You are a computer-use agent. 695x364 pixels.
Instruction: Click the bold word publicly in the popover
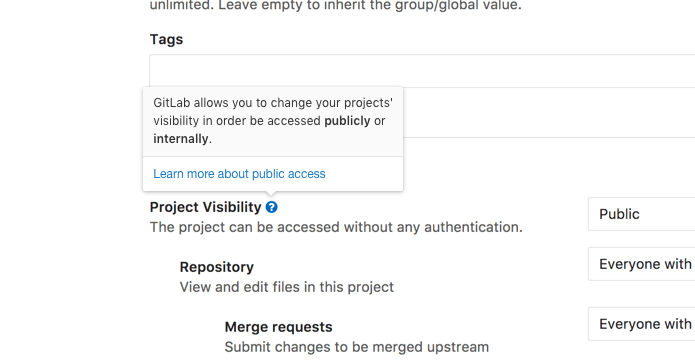click(x=348, y=121)
